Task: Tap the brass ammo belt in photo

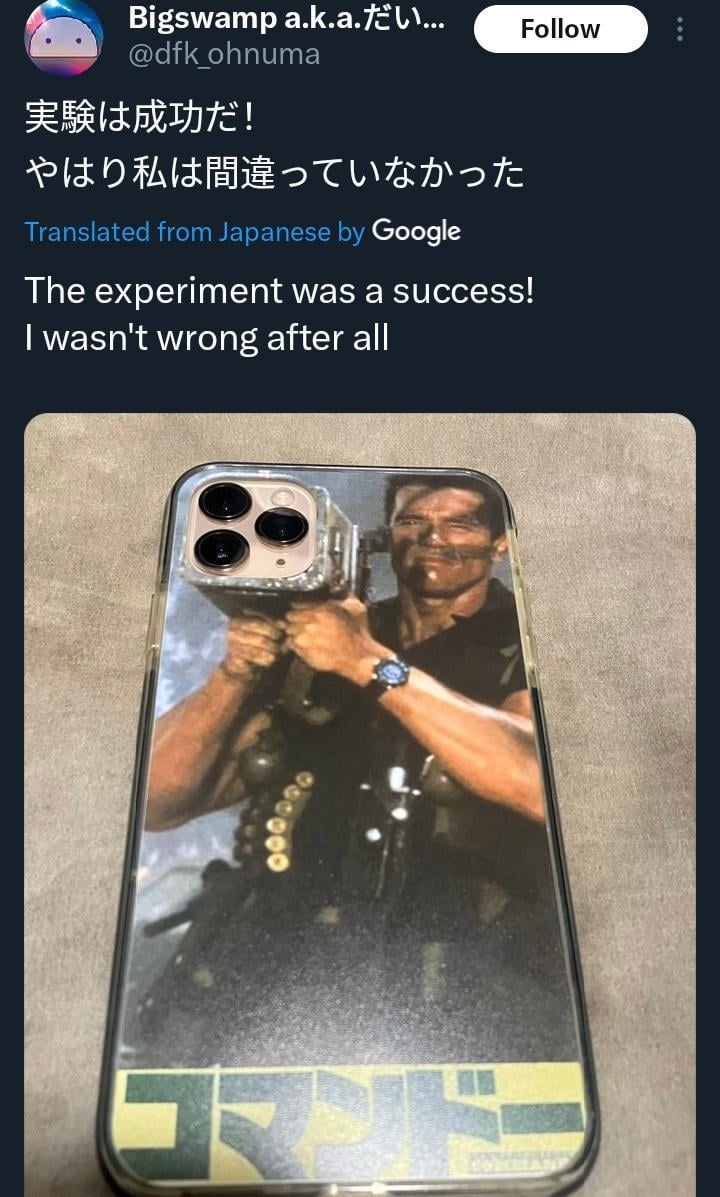Action: 283,821
